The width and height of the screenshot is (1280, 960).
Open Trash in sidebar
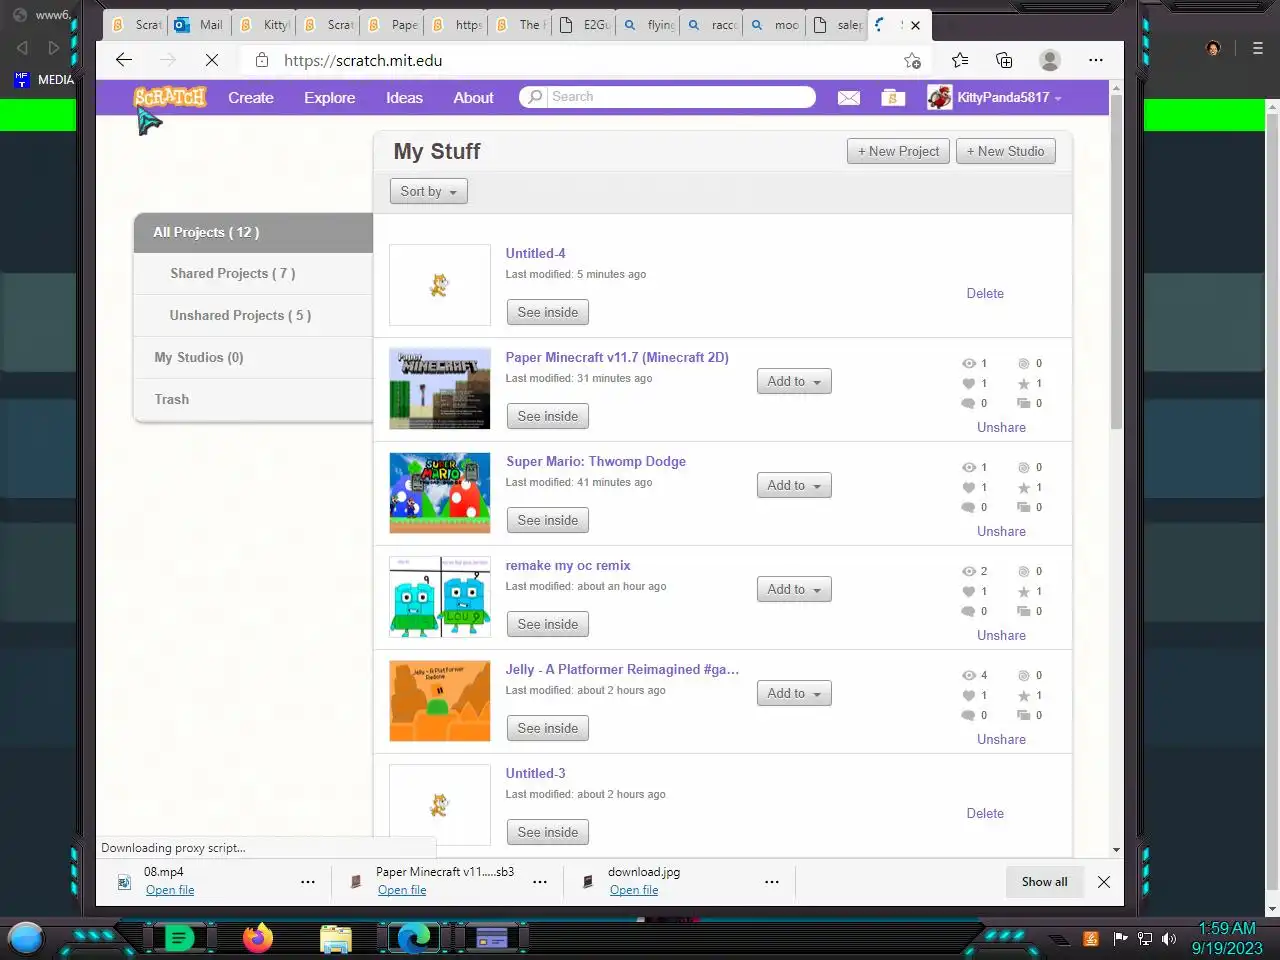pyautogui.click(x=253, y=399)
